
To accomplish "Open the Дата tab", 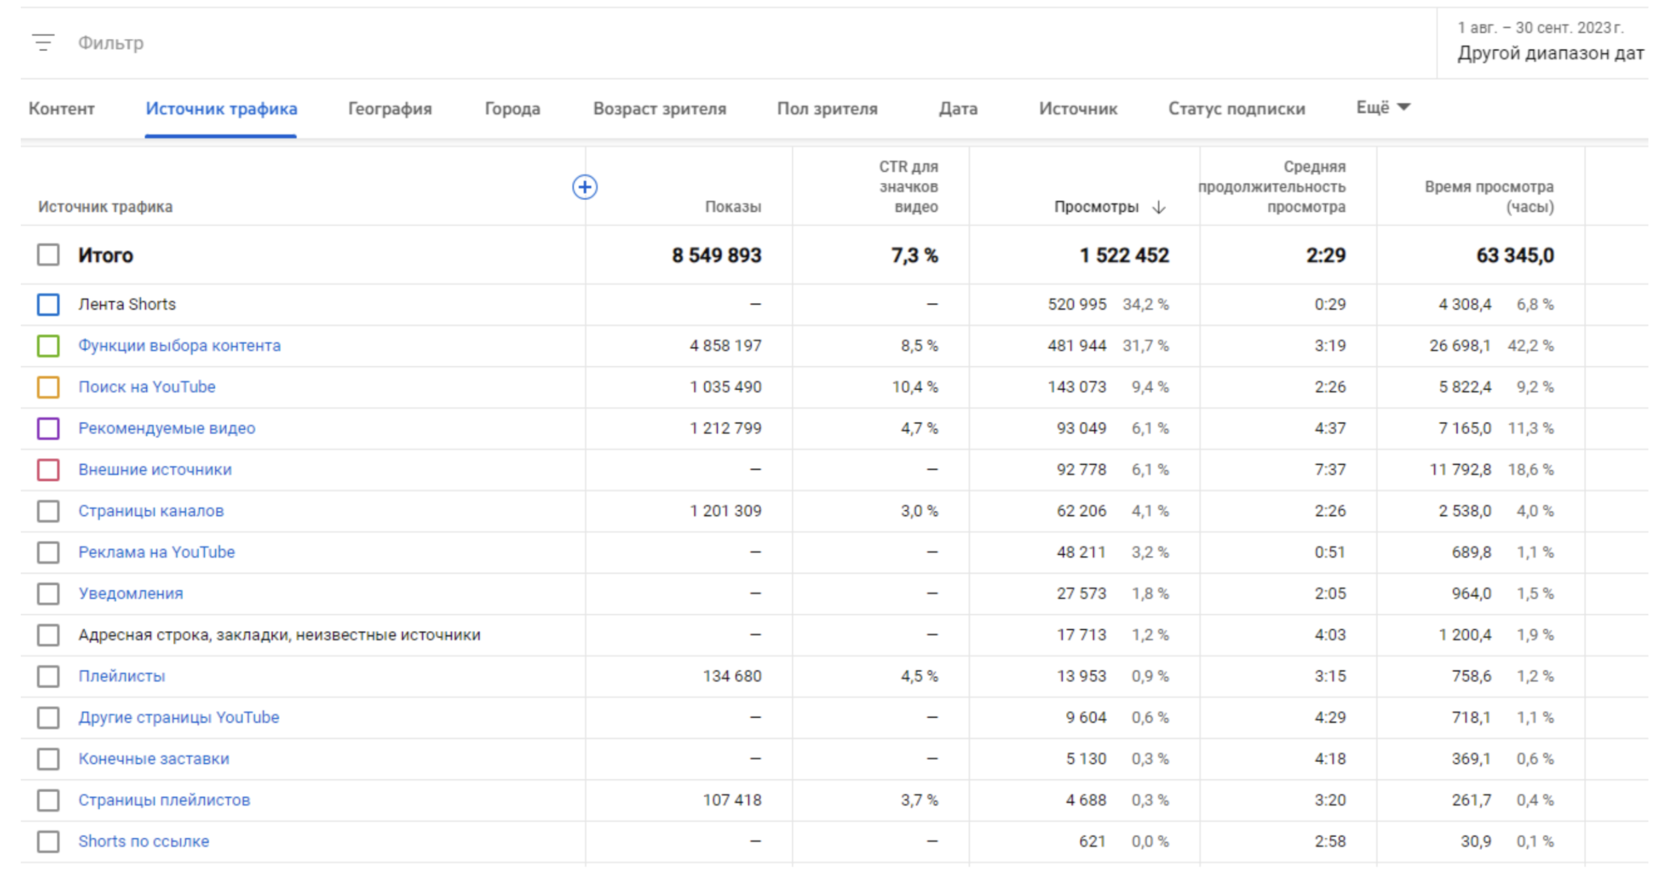I will click(x=958, y=108).
